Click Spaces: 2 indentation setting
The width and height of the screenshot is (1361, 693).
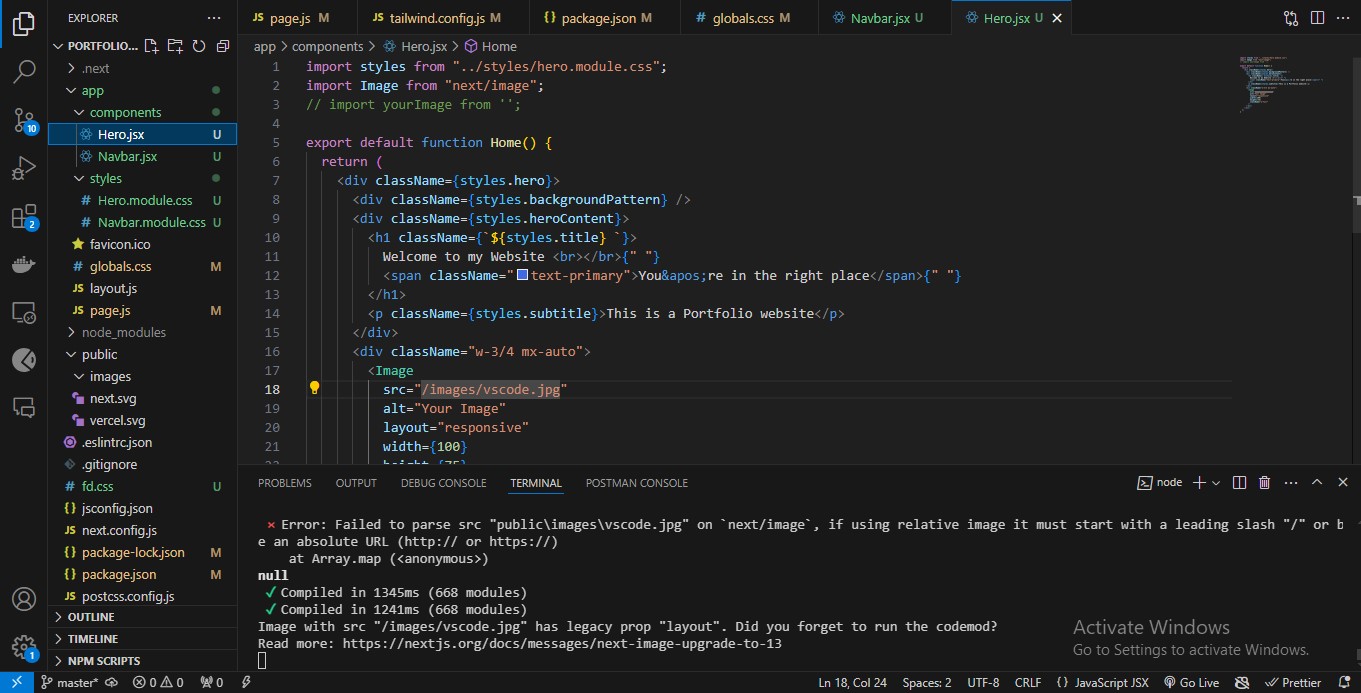927,682
